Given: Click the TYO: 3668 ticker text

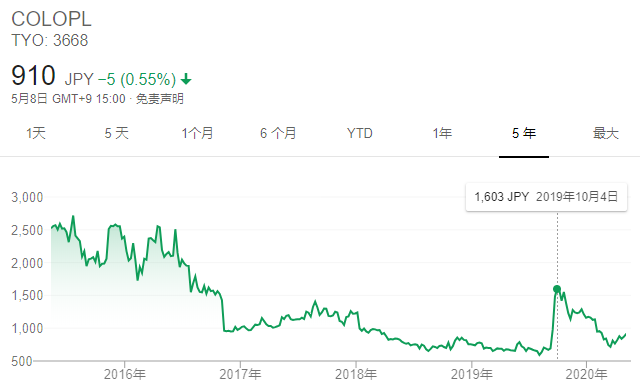Looking at the screenshot, I should (x=49, y=40).
